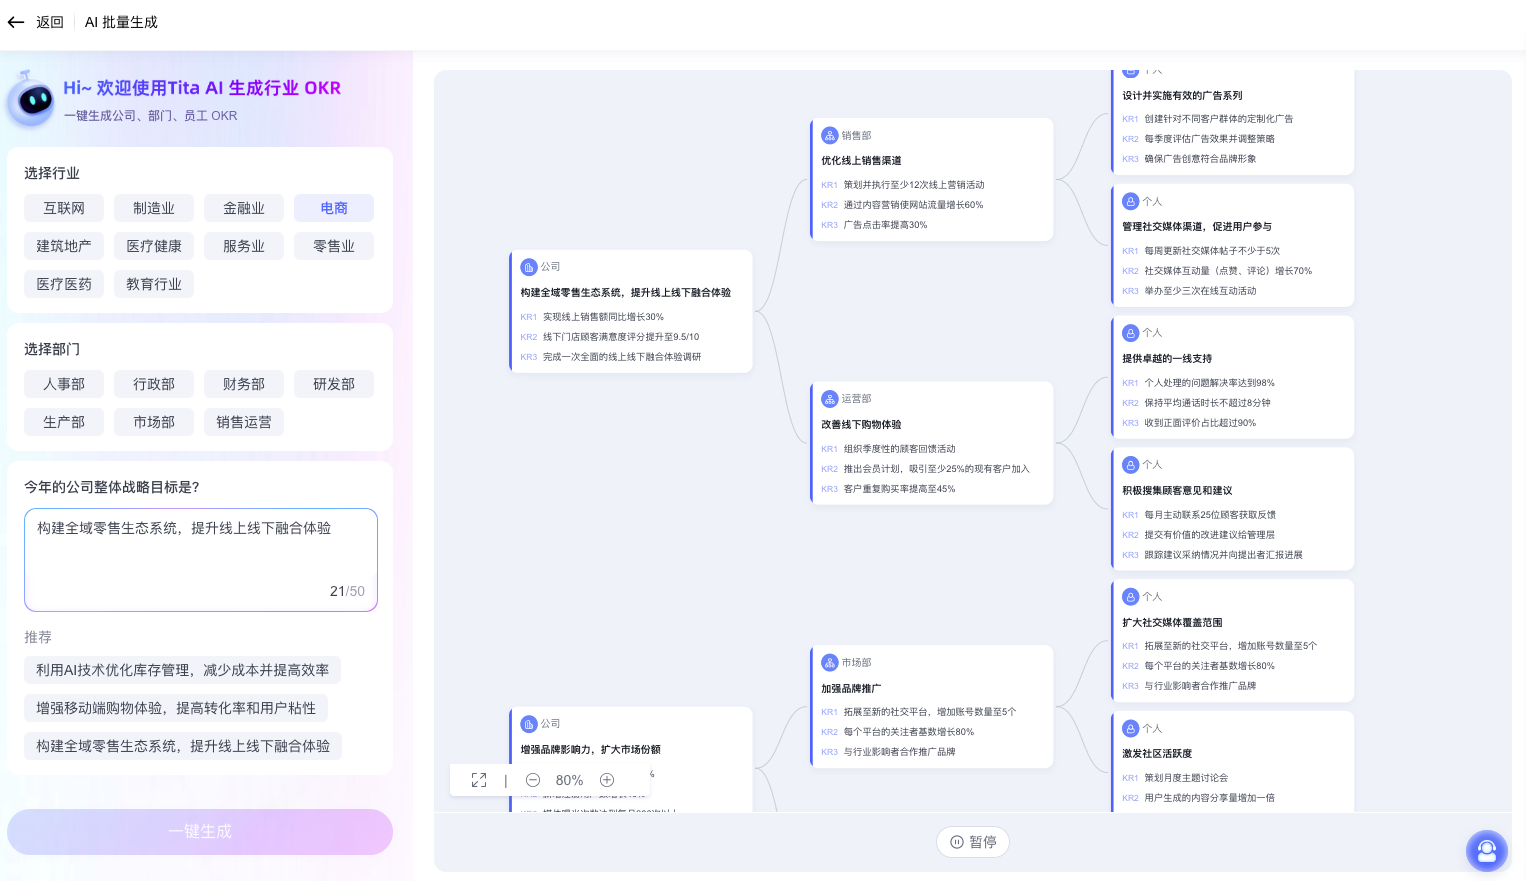
Task: Choose the 金融业 industry tag
Action: pos(244,208)
